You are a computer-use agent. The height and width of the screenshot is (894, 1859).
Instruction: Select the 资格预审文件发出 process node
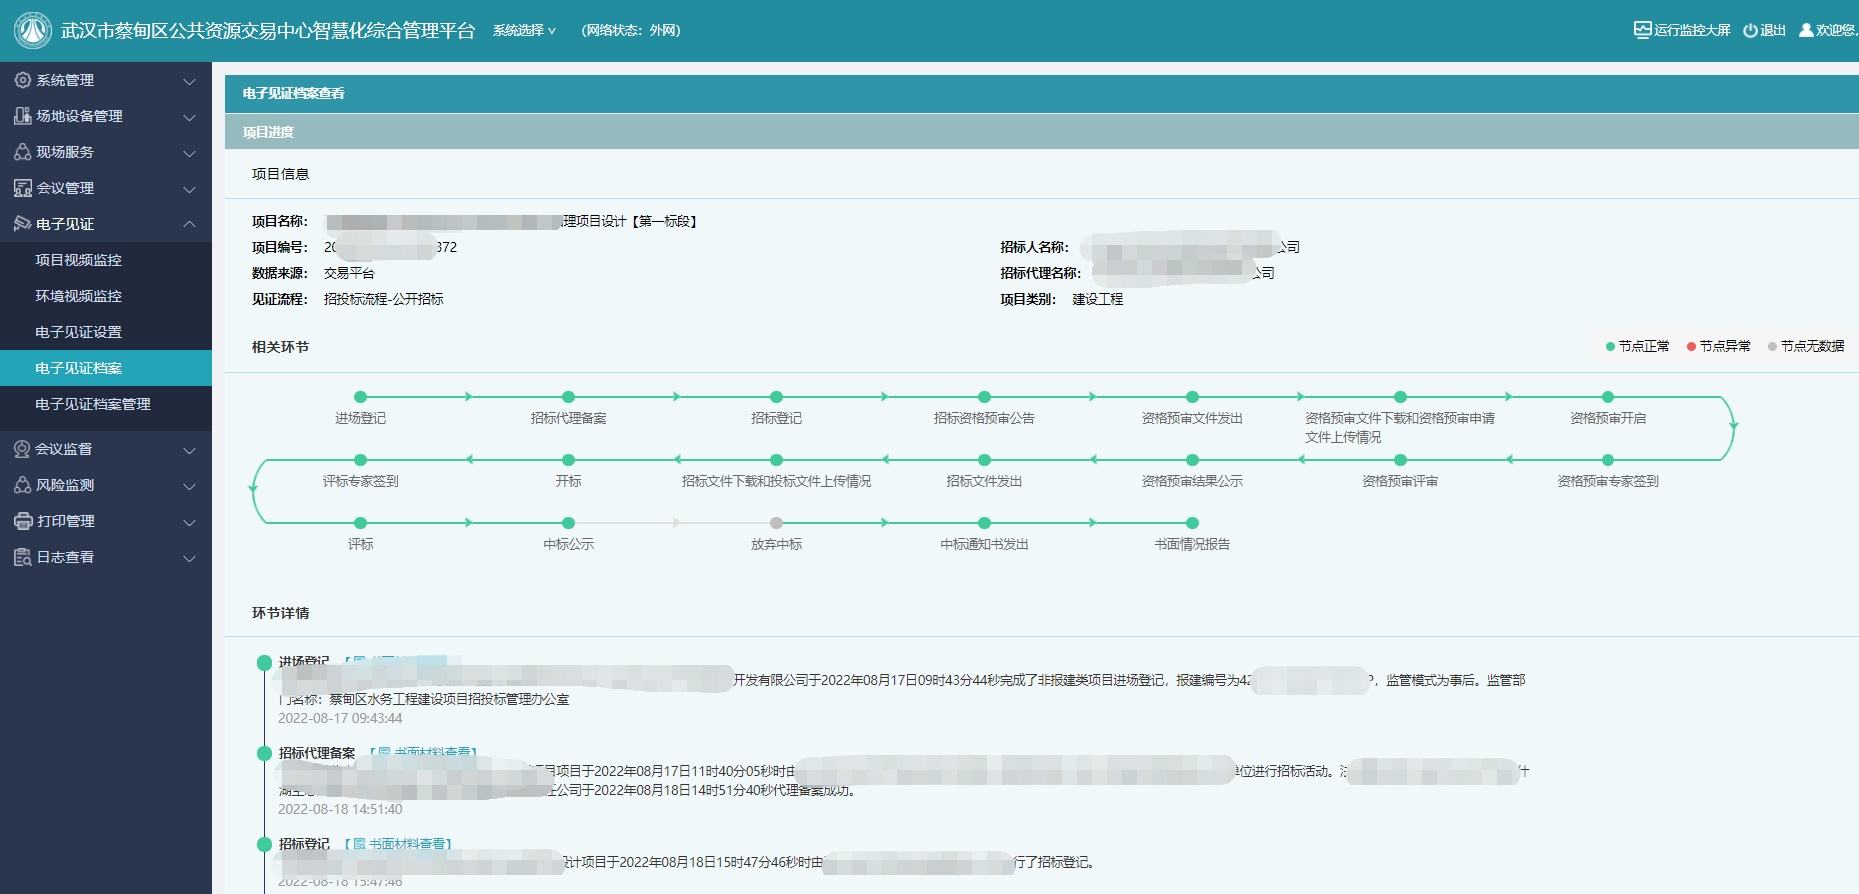coord(1193,397)
